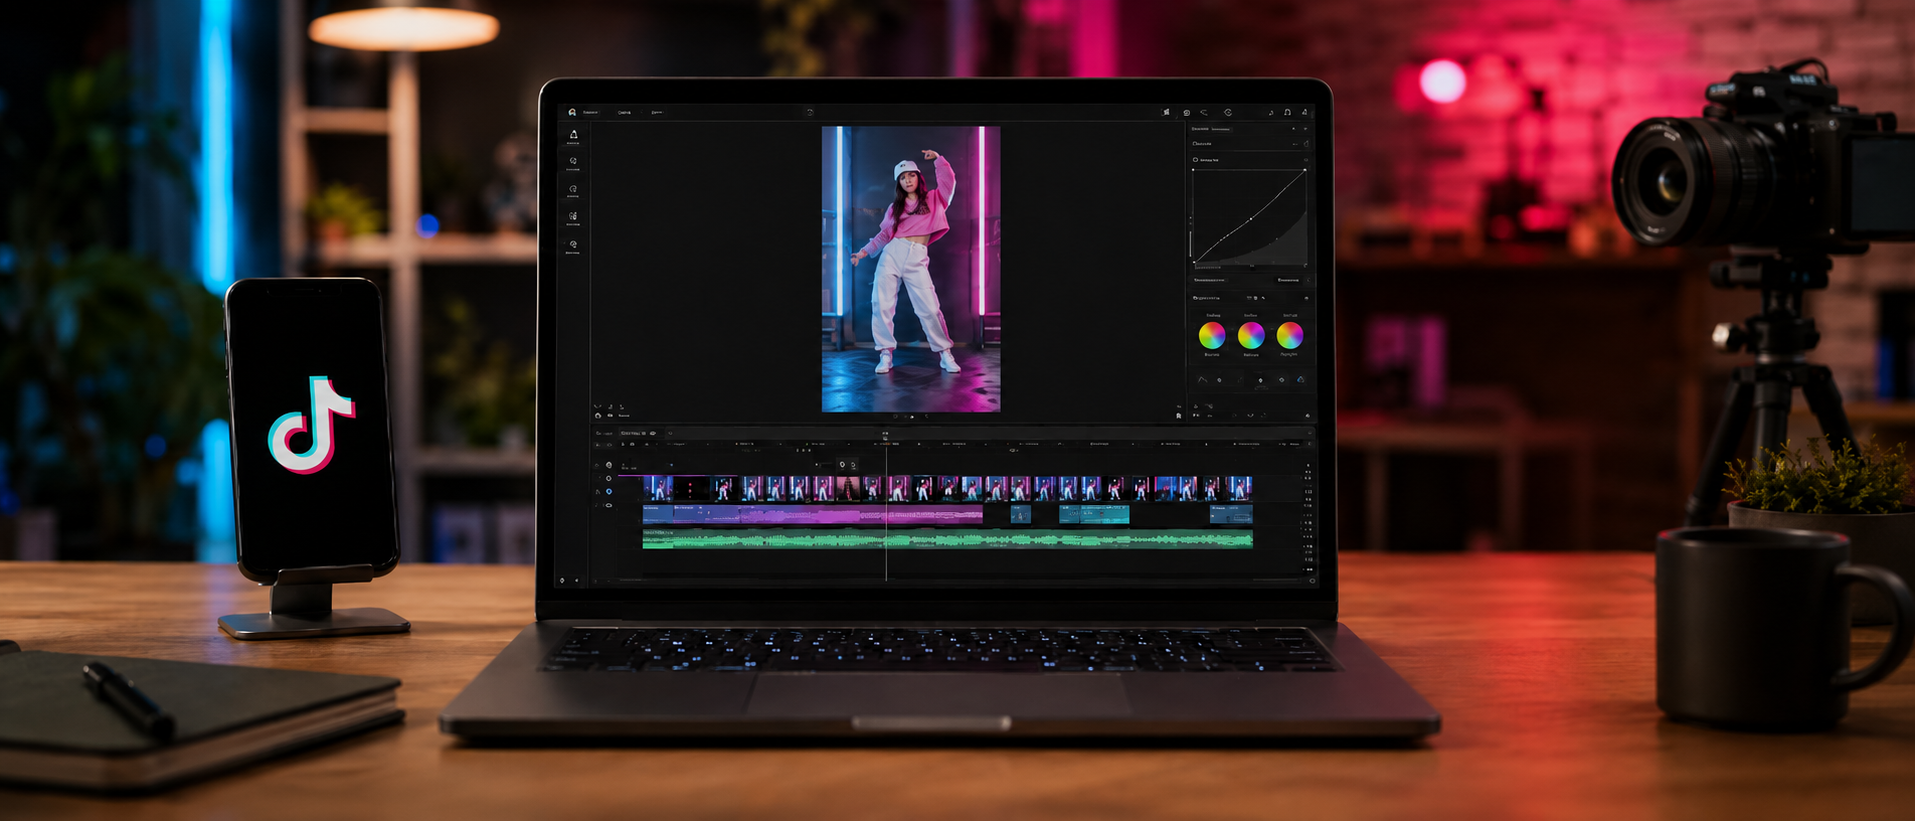Click the circular refresh icon at top center
Image resolution: width=1915 pixels, height=821 pixels.
pyautogui.click(x=810, y=112)
